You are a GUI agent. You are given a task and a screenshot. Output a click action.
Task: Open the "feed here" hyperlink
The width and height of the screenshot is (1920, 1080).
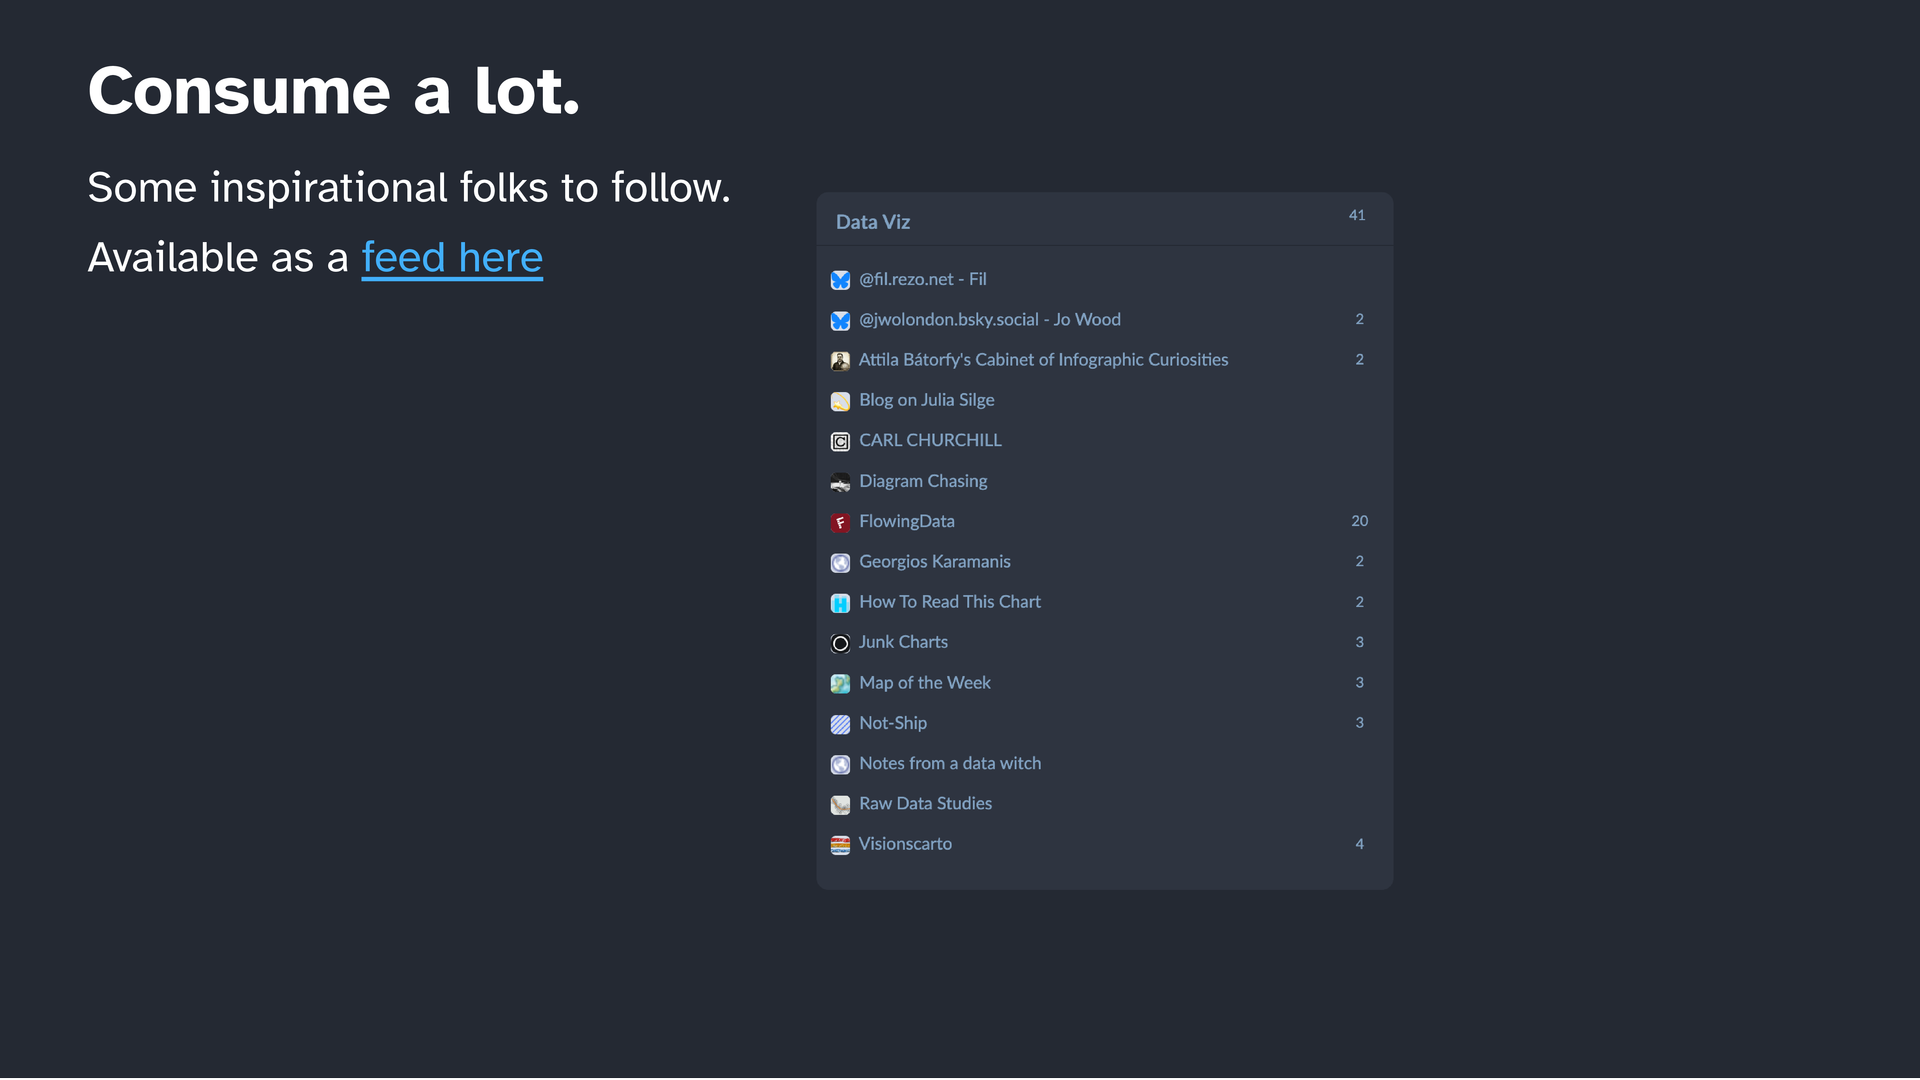tap(452, 258)
